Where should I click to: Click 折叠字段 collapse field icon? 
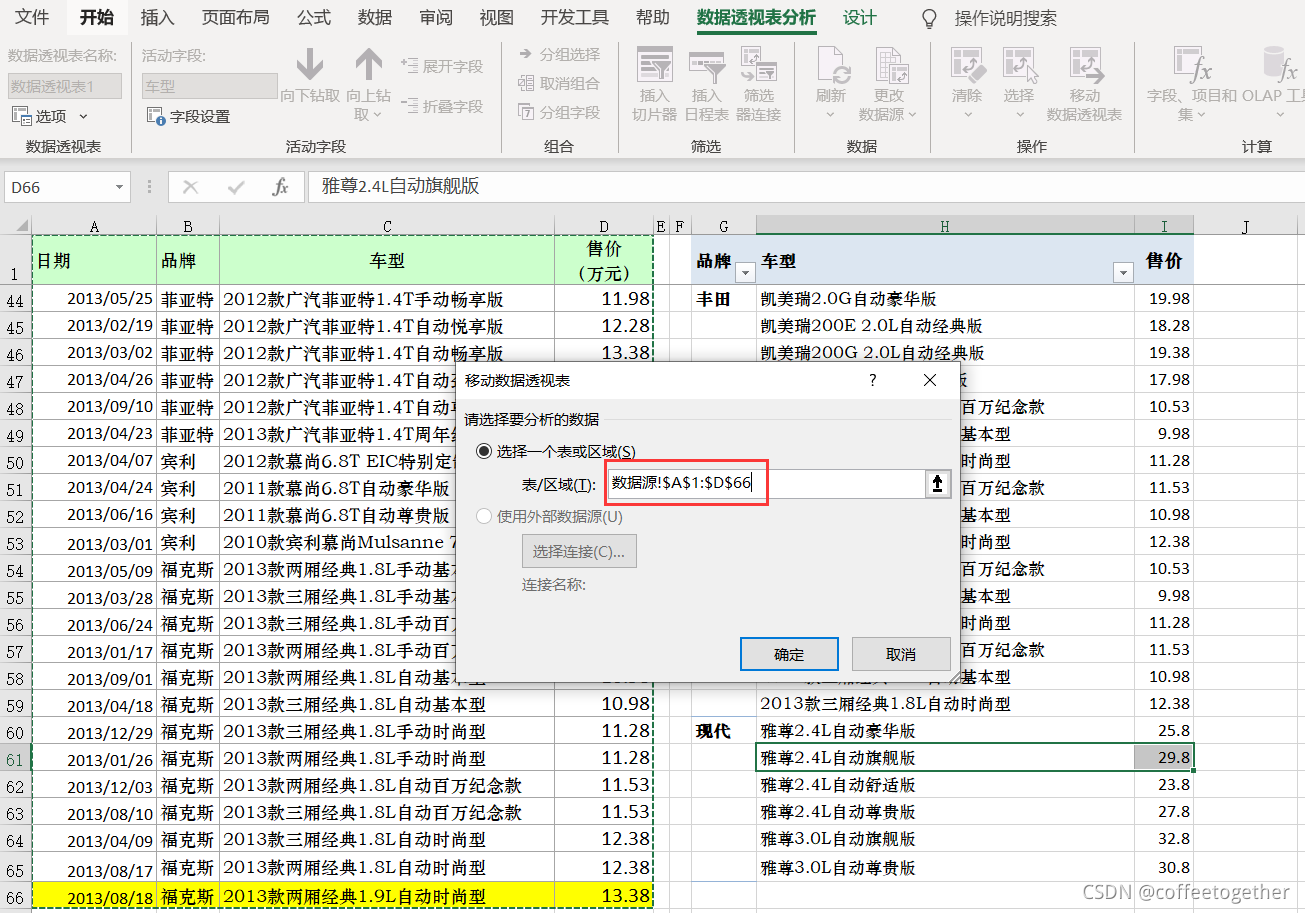[x=410, y=105]
